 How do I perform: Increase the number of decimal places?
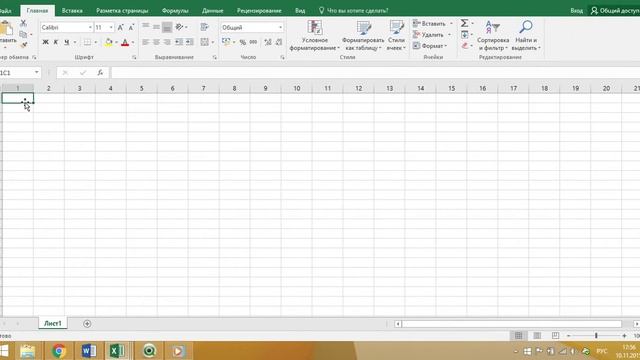click(x=268, y=42)
